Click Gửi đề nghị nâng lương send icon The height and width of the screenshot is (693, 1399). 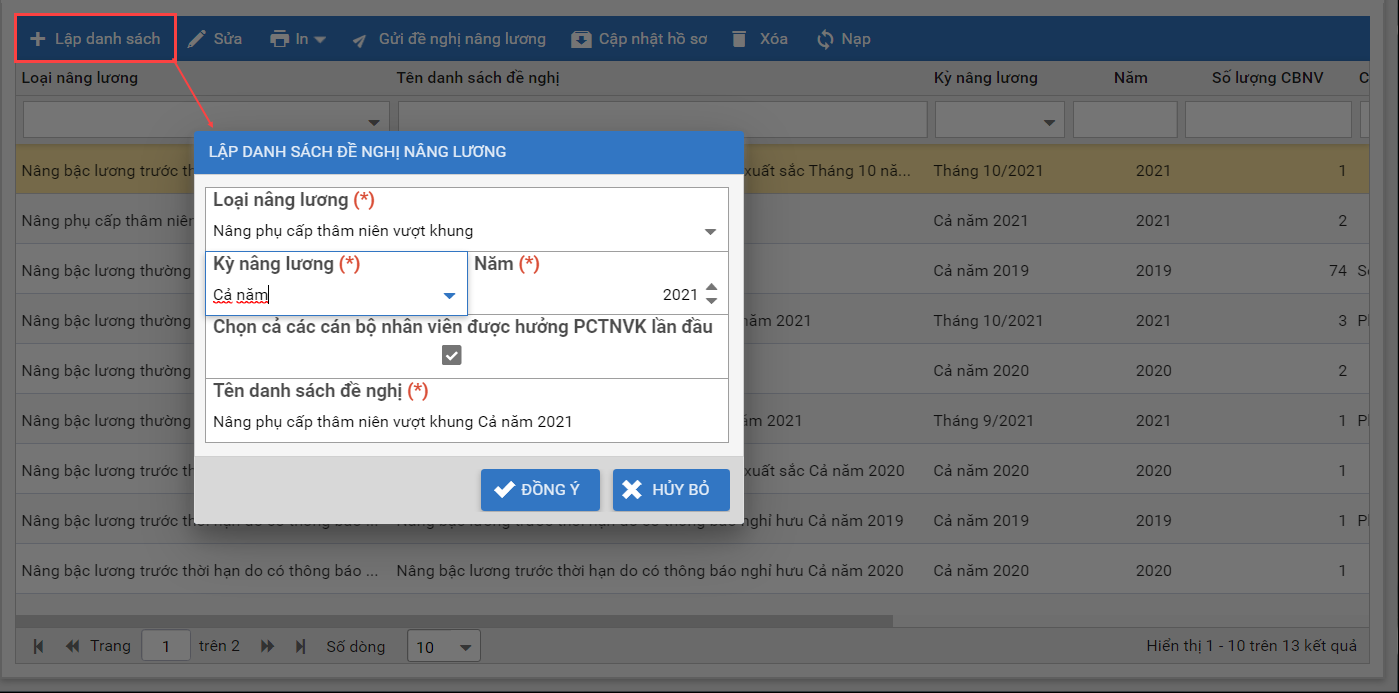pos(360,40)
